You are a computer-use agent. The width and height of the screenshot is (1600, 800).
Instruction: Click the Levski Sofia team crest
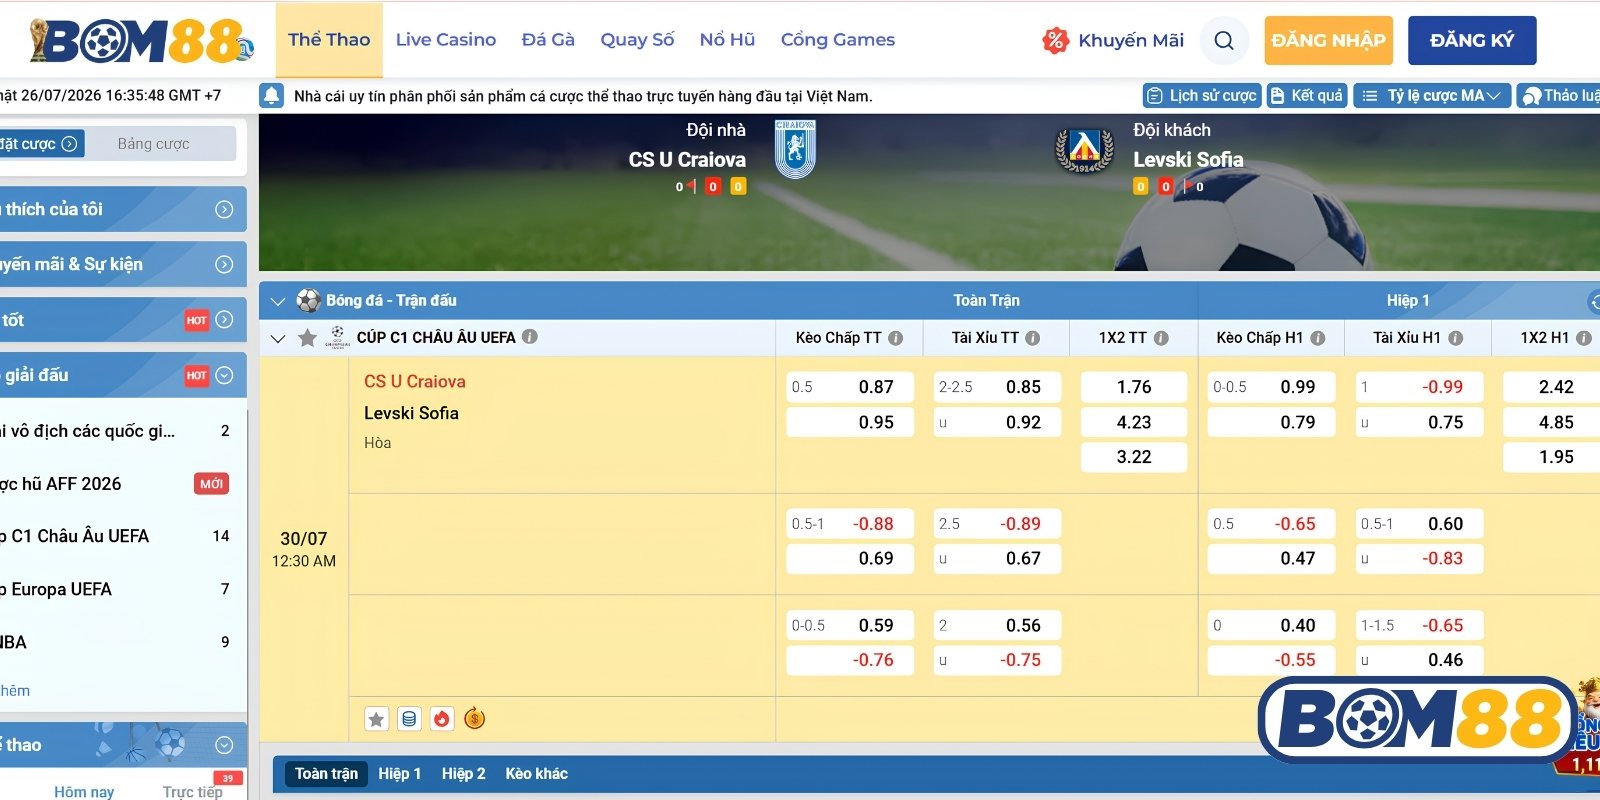(x=1084, y=150)
